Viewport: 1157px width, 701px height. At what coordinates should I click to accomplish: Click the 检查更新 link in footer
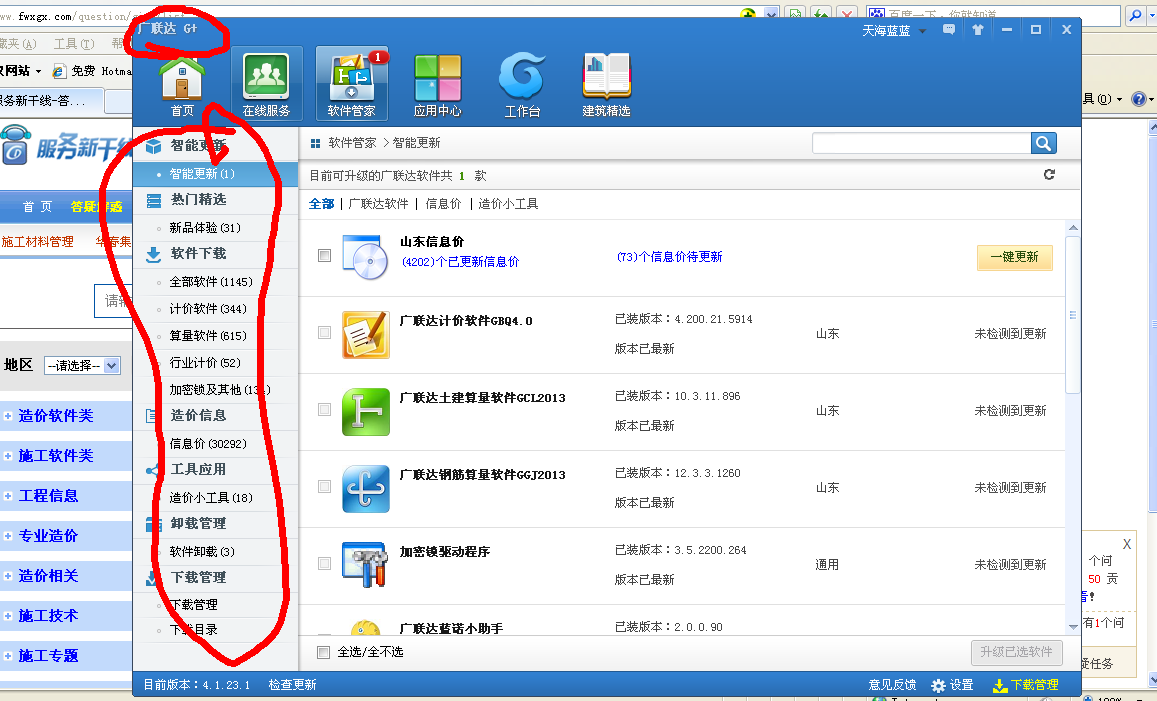[x=292, y=685]
